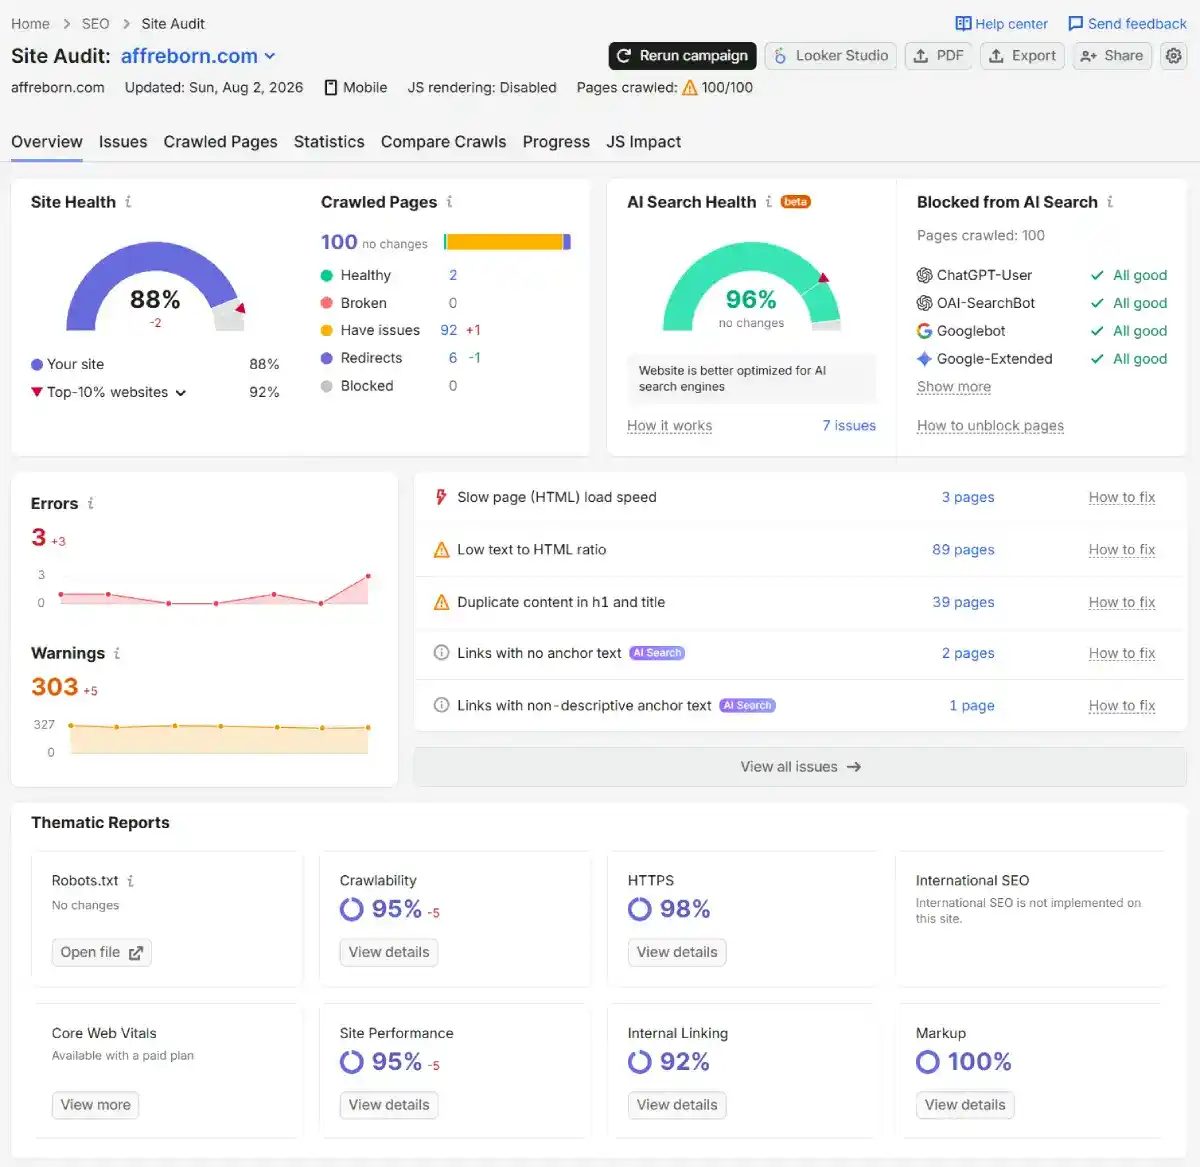Click the Google-Extended sparkle icon

(924, 359)
